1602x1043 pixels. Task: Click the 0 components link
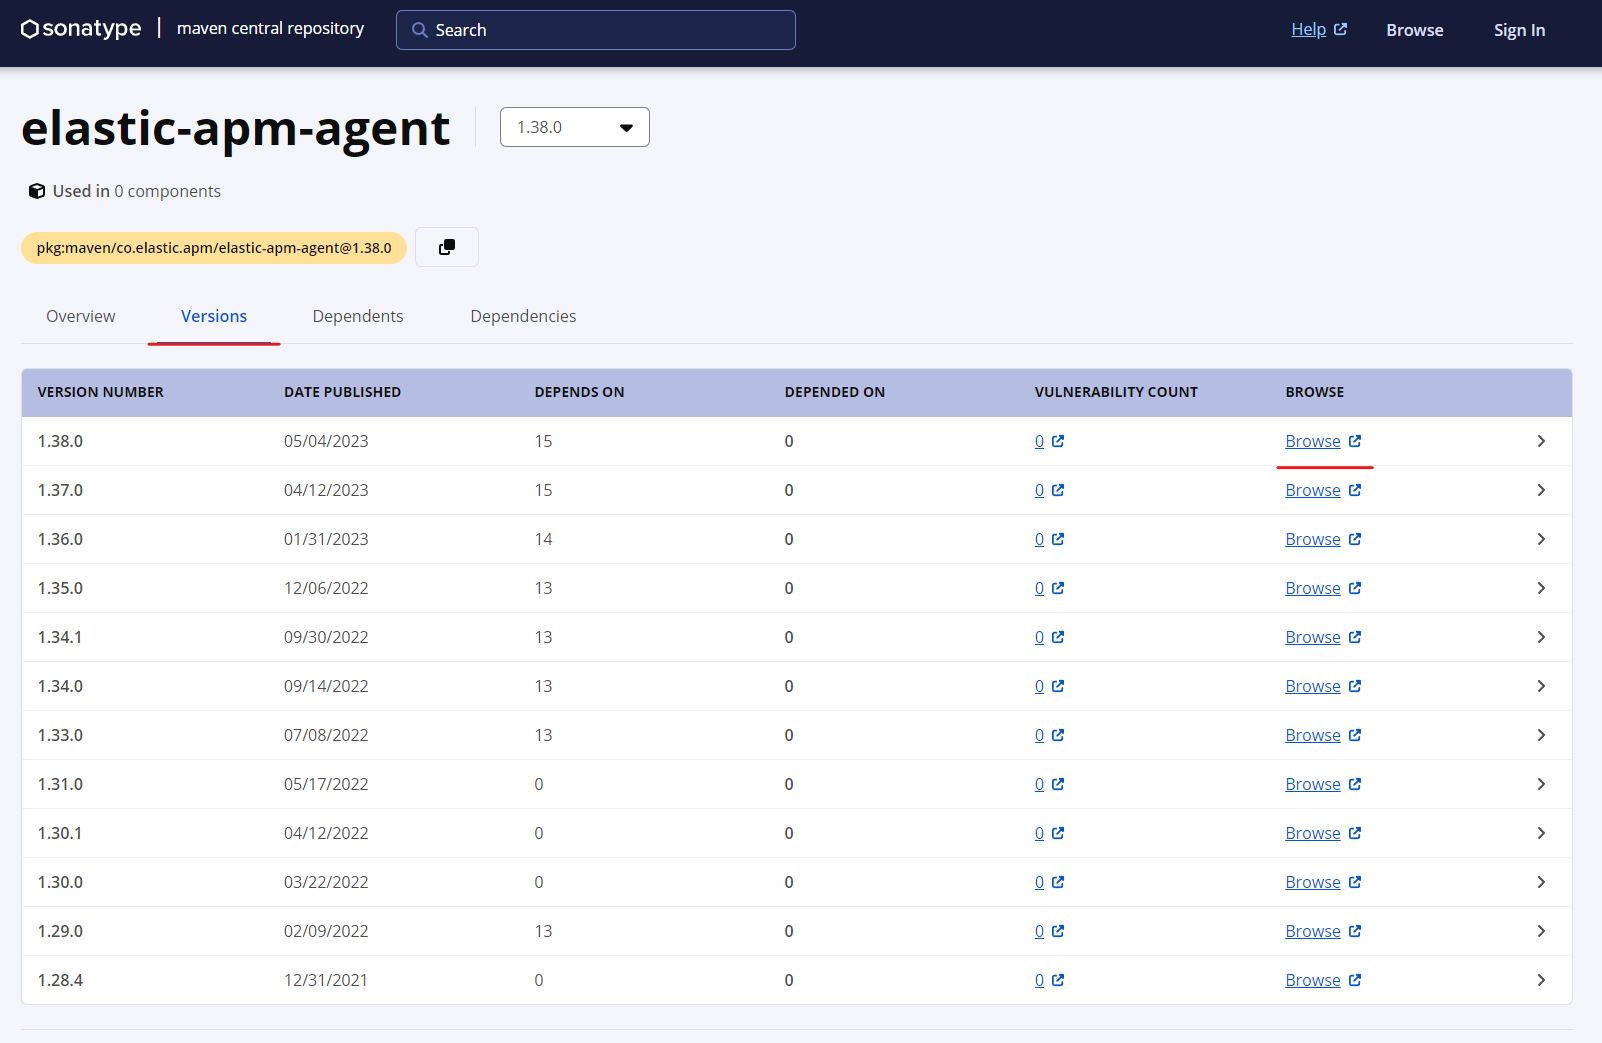coord(167,191)
